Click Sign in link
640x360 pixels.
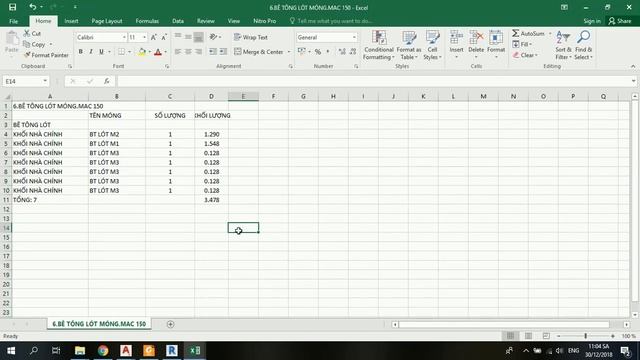click(592, 21)
